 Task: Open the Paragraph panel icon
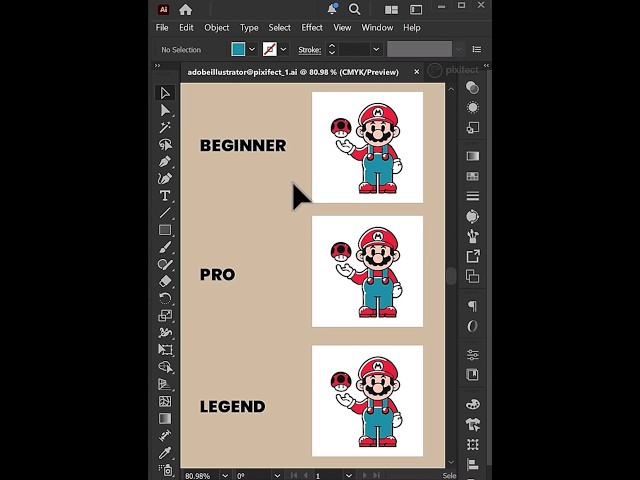pos(472,306)
